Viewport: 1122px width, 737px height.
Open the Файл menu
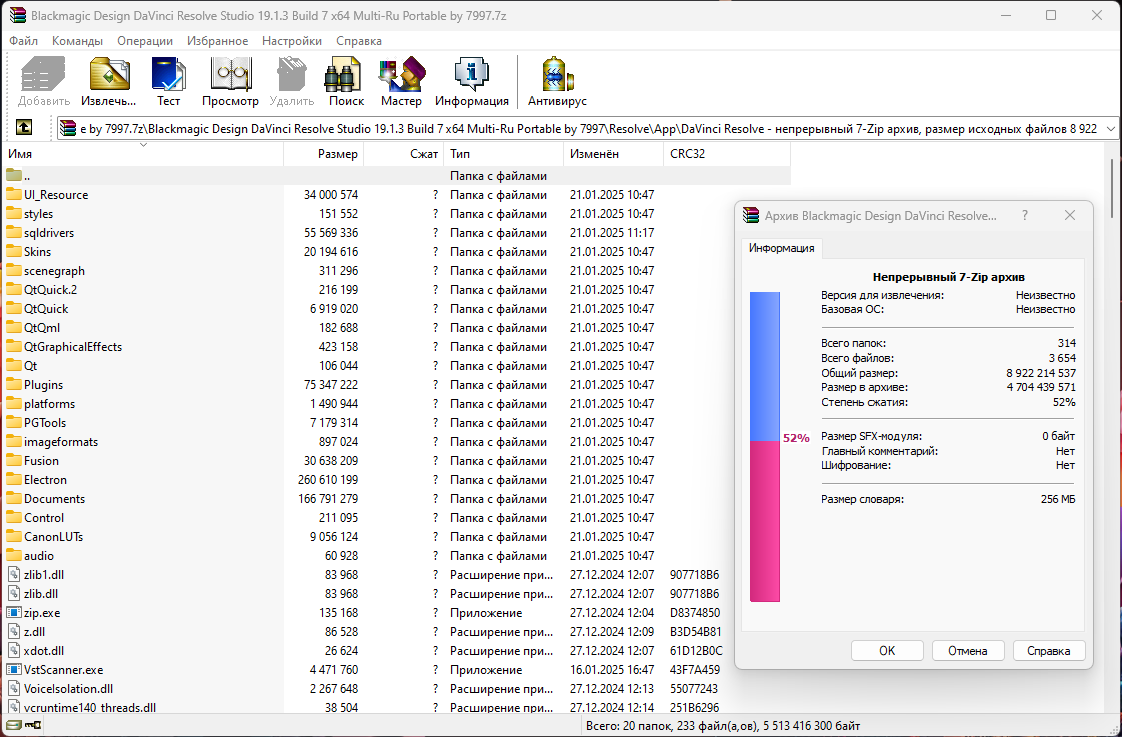pyautogui.click(x=24, y=41)
